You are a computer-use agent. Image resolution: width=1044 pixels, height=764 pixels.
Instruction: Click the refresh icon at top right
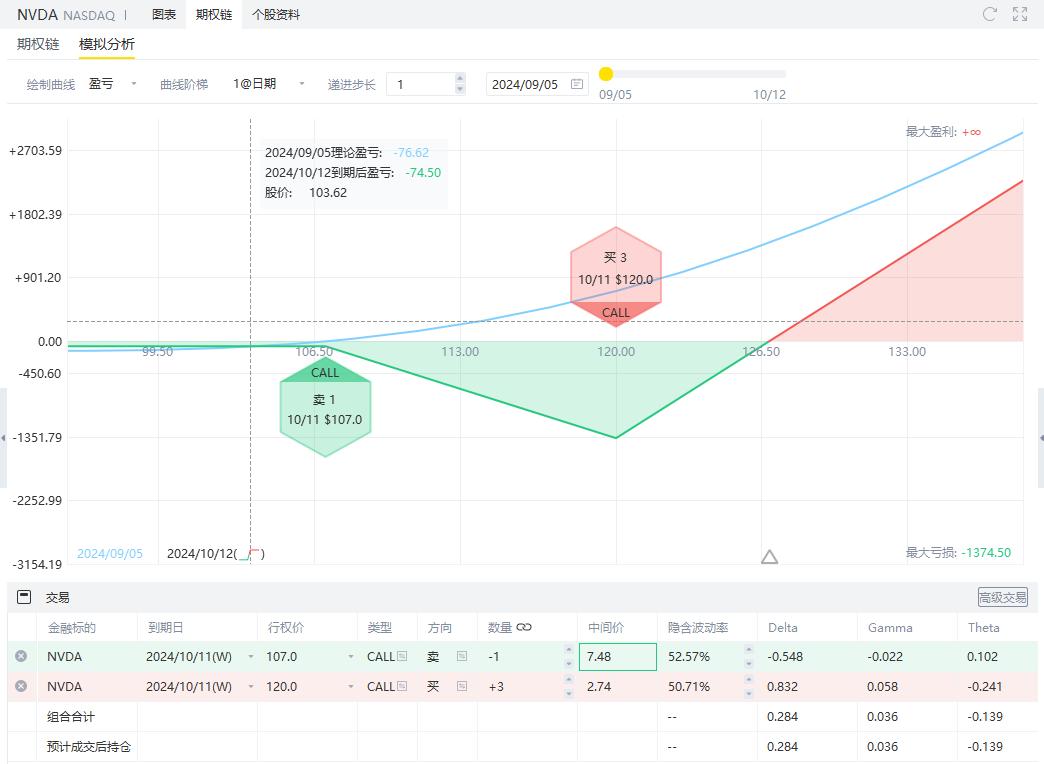(989, 14)
